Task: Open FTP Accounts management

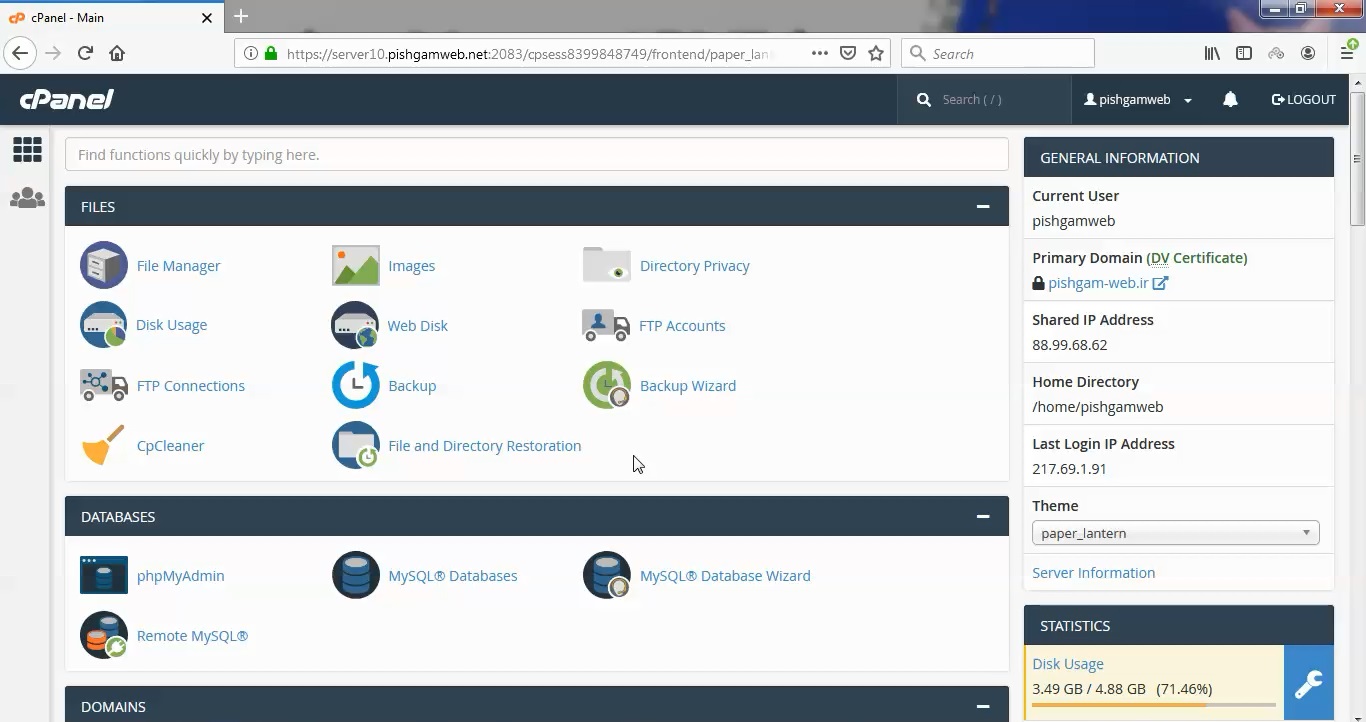Action: [682, 325]
